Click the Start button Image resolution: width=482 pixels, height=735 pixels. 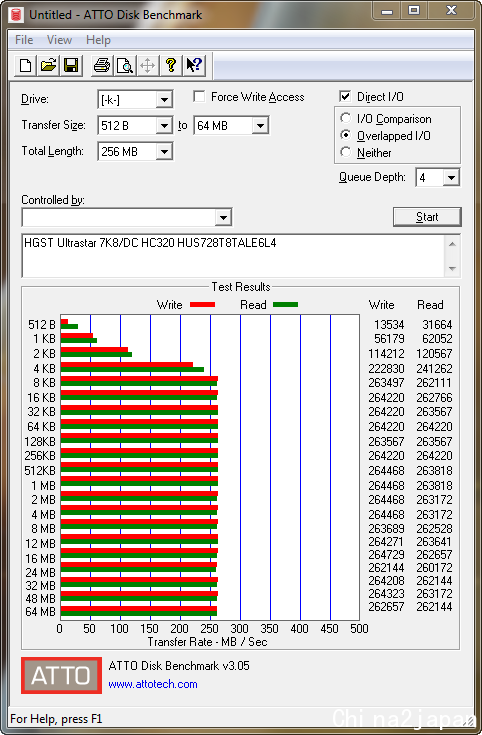pyautogui.click(x=427, y=217)
